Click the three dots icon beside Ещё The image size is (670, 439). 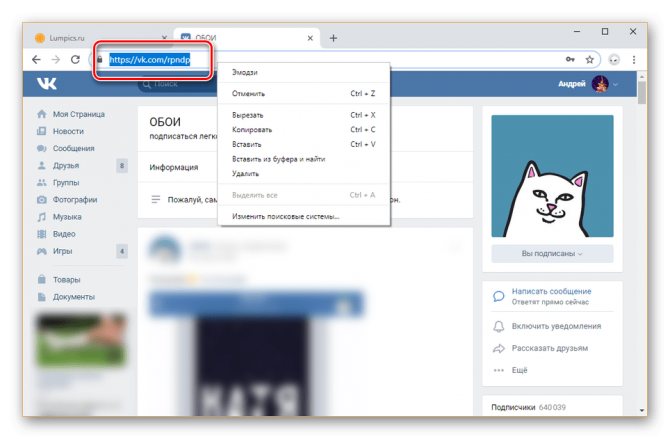pos(499,370)
